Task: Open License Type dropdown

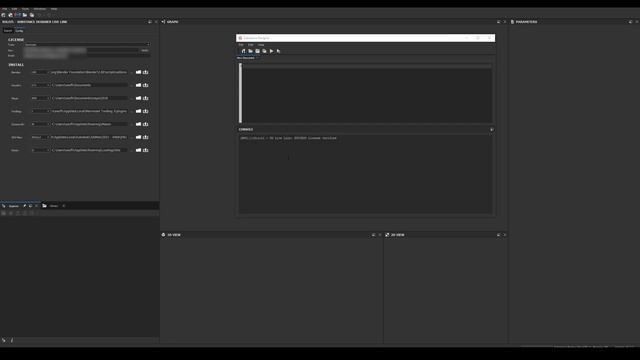Action: 87,44
